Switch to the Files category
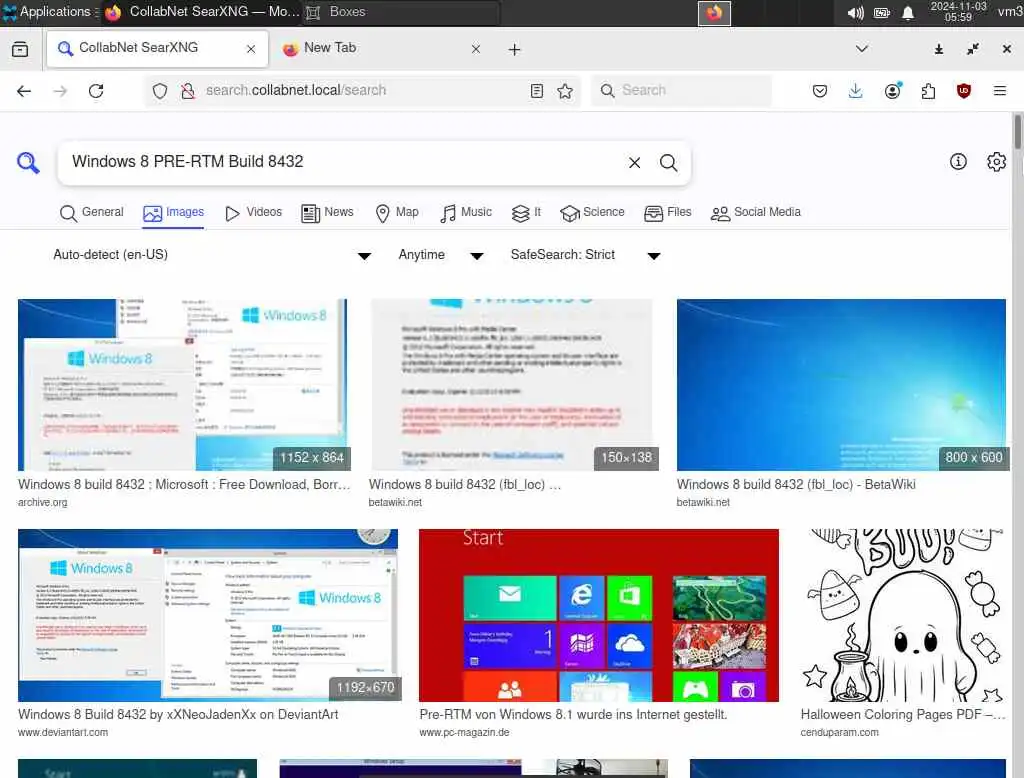The image size is (1024, 778). [667, 212]
